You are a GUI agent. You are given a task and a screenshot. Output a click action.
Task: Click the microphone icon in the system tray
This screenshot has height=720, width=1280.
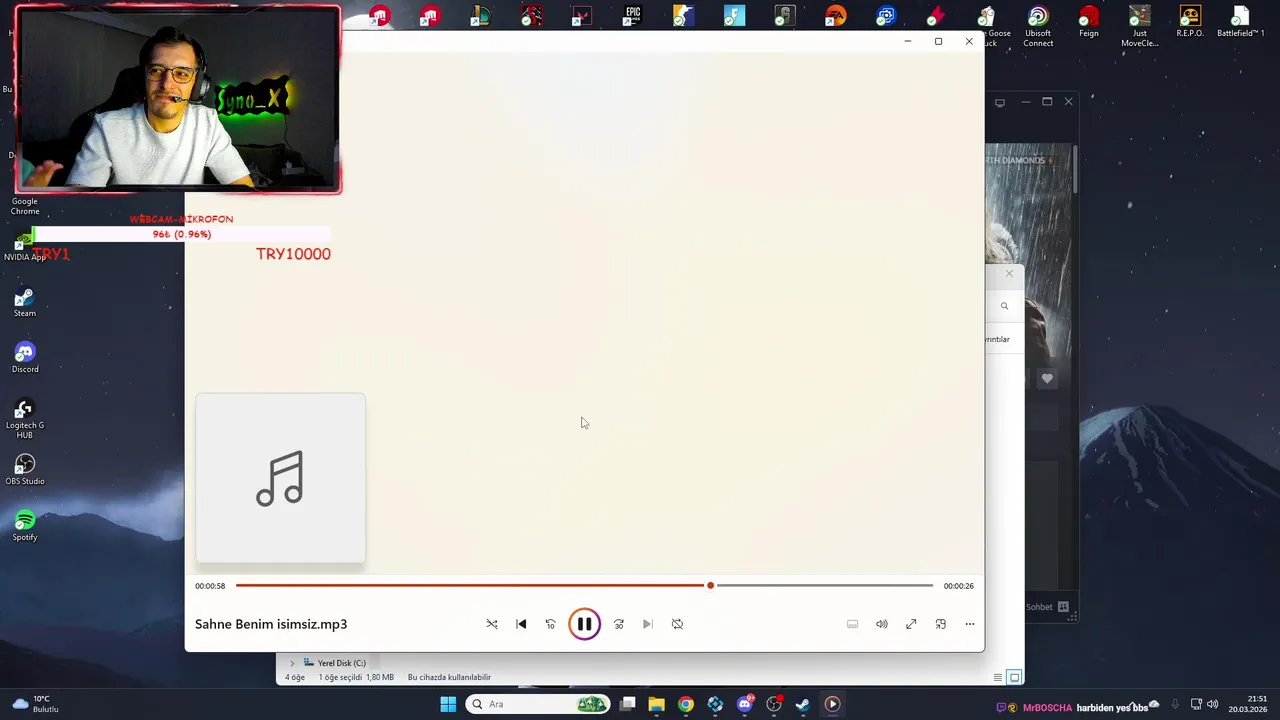pyautogui.click(x=1175, y=704)
